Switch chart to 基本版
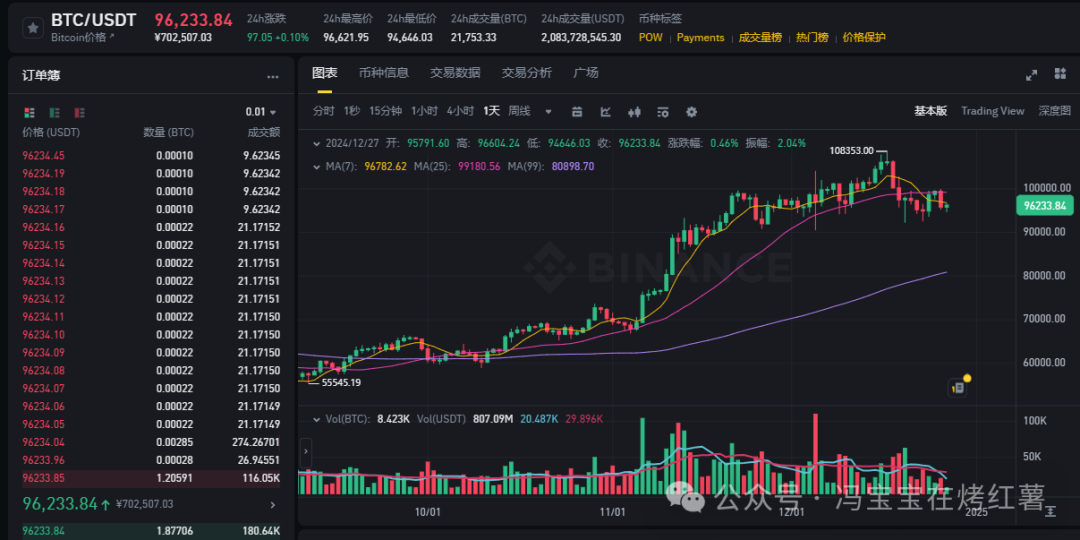The width and height of the screenshot is (1080, 540). 931,111
